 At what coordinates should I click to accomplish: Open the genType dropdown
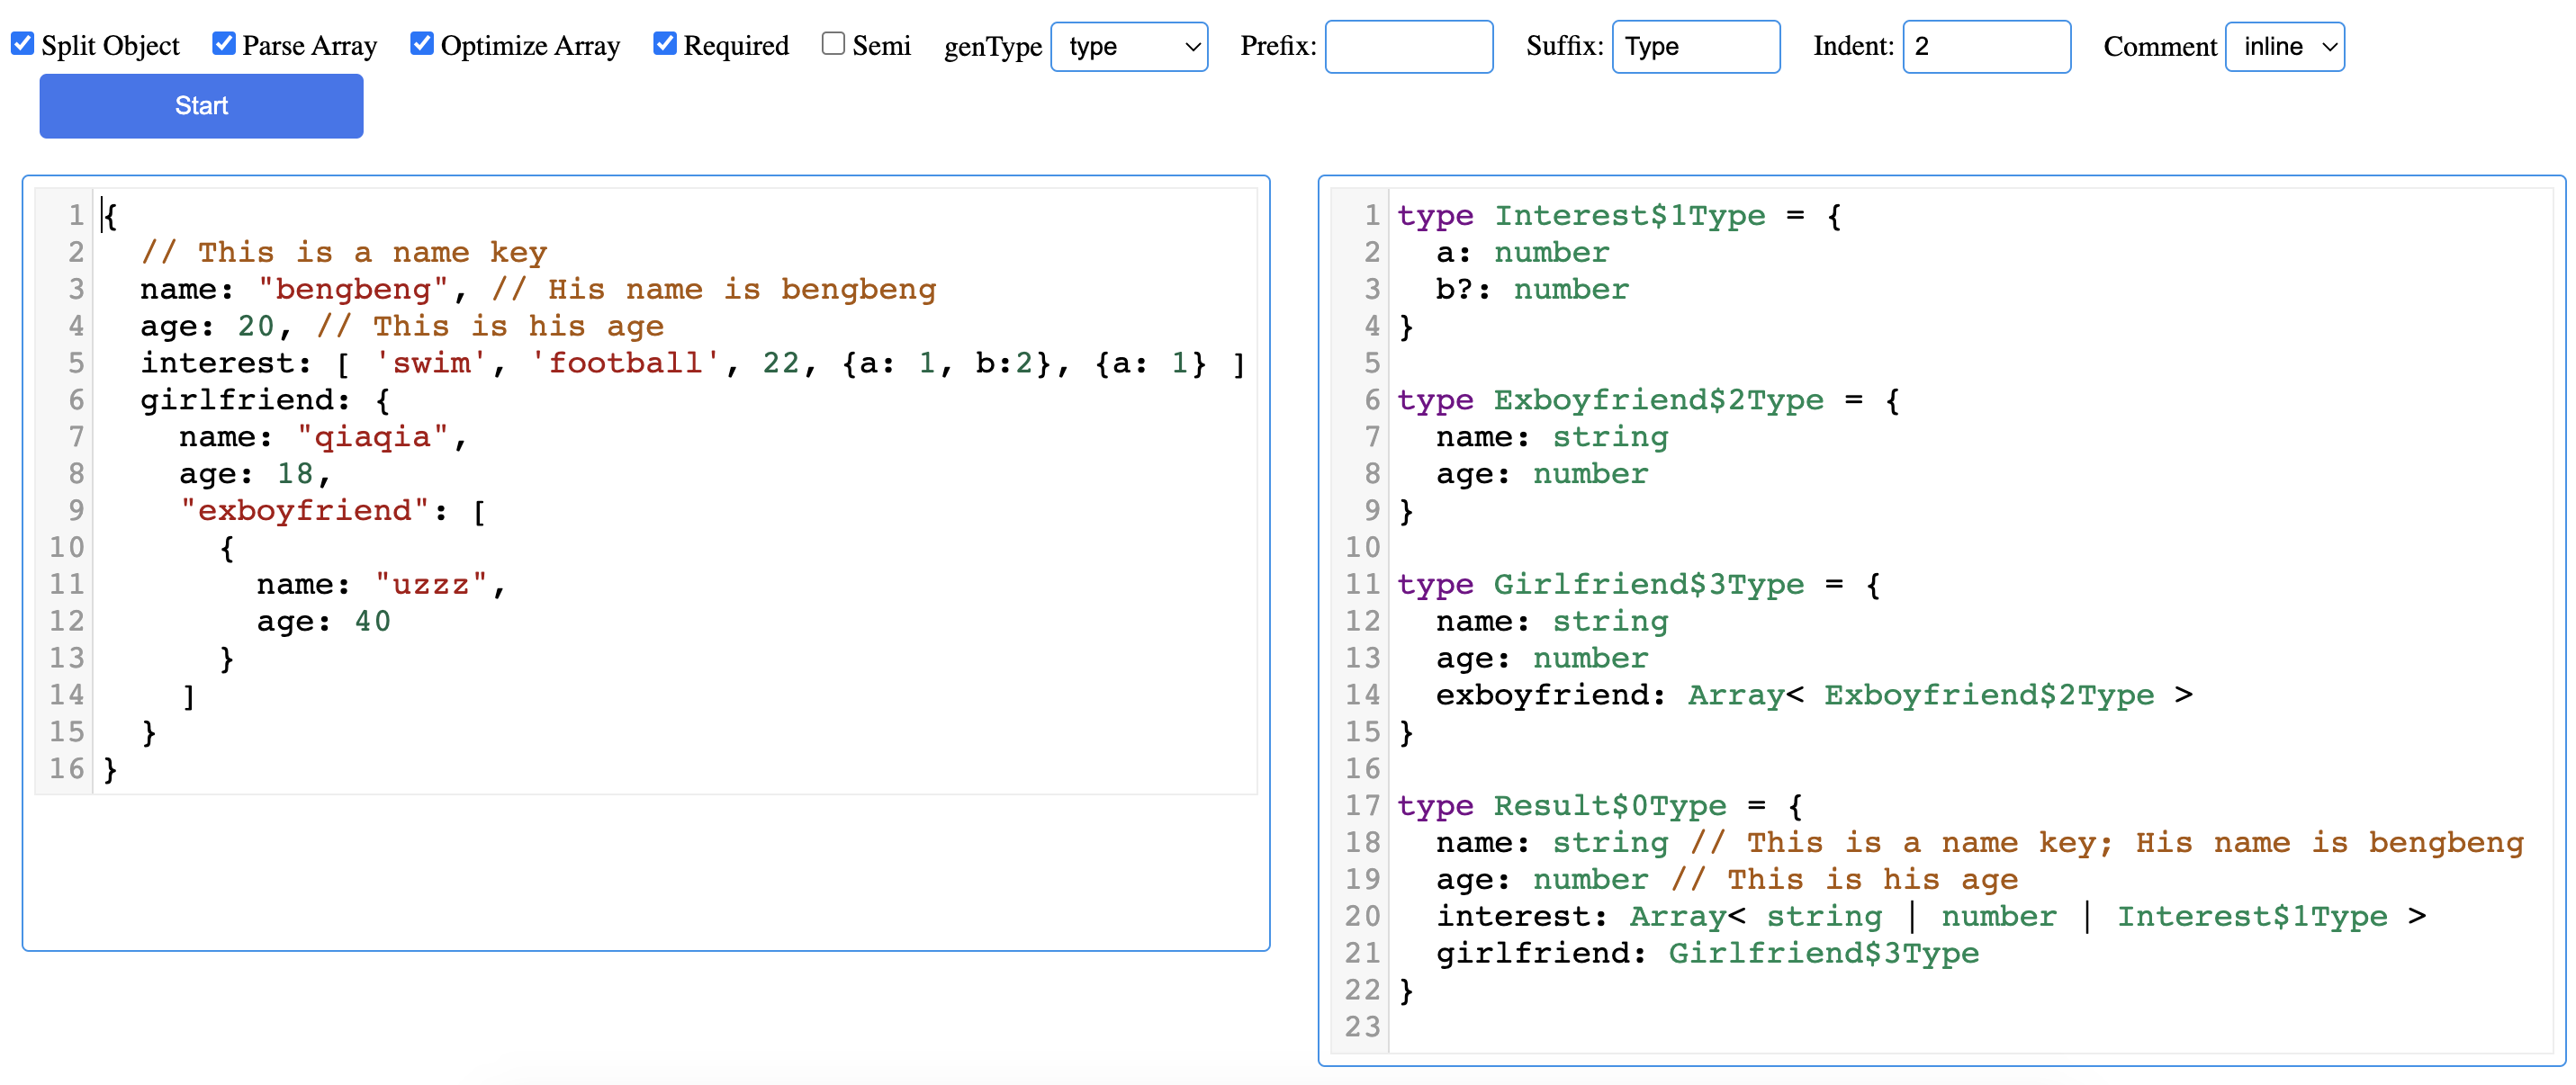pyautogui.click(x=1129, y=47)
